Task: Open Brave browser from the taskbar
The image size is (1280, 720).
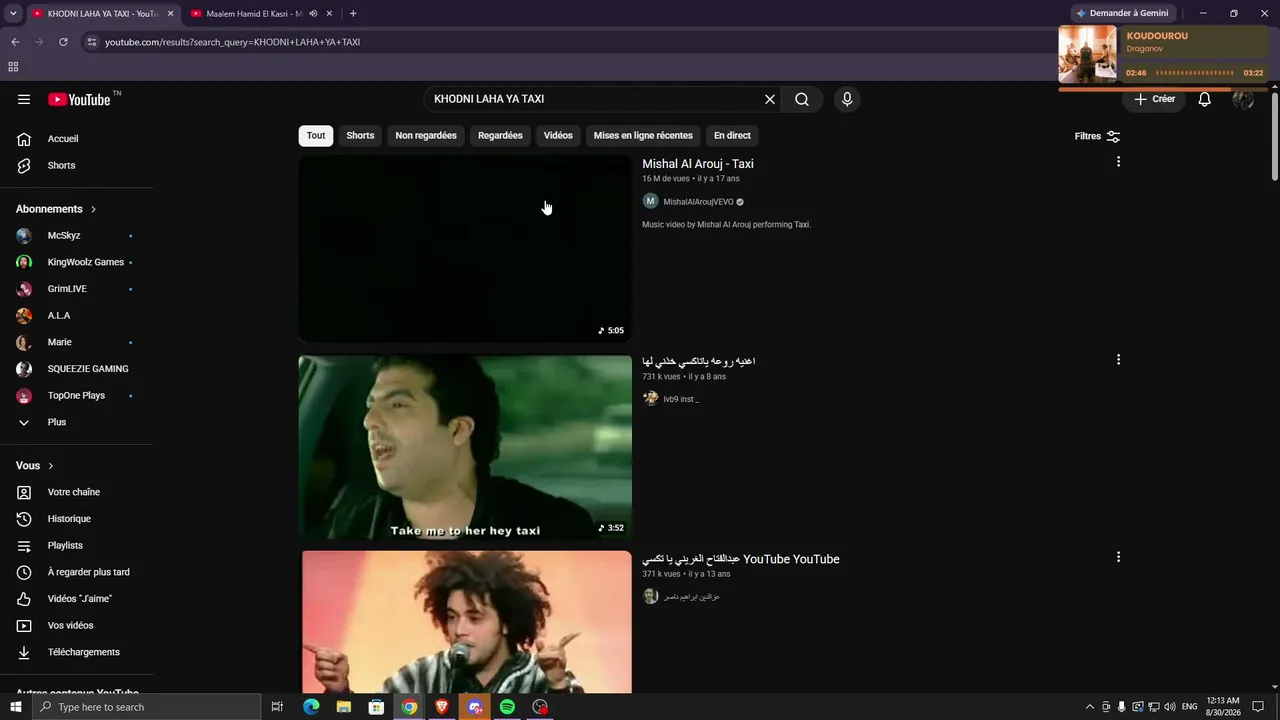Action: click(x=442, y=707)
